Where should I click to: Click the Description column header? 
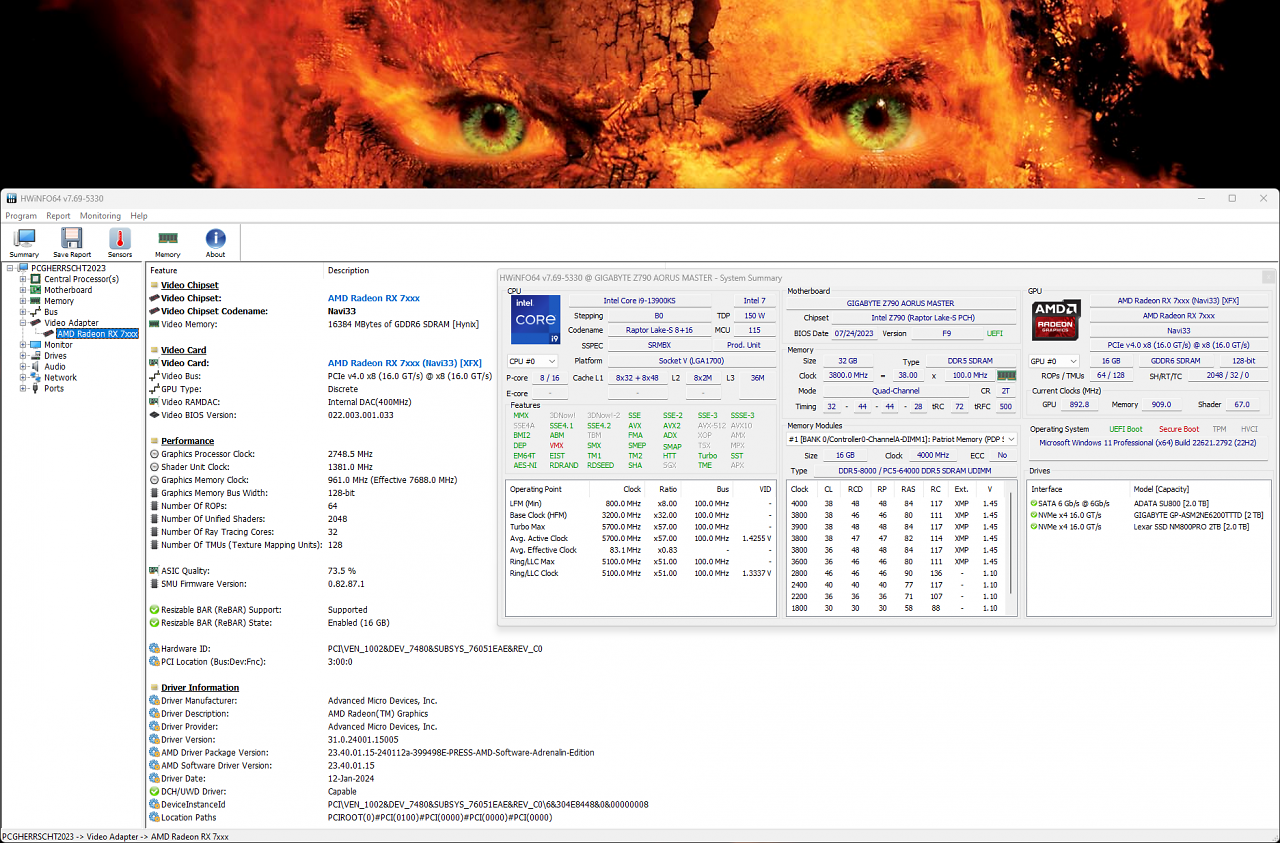coord(348,270)
